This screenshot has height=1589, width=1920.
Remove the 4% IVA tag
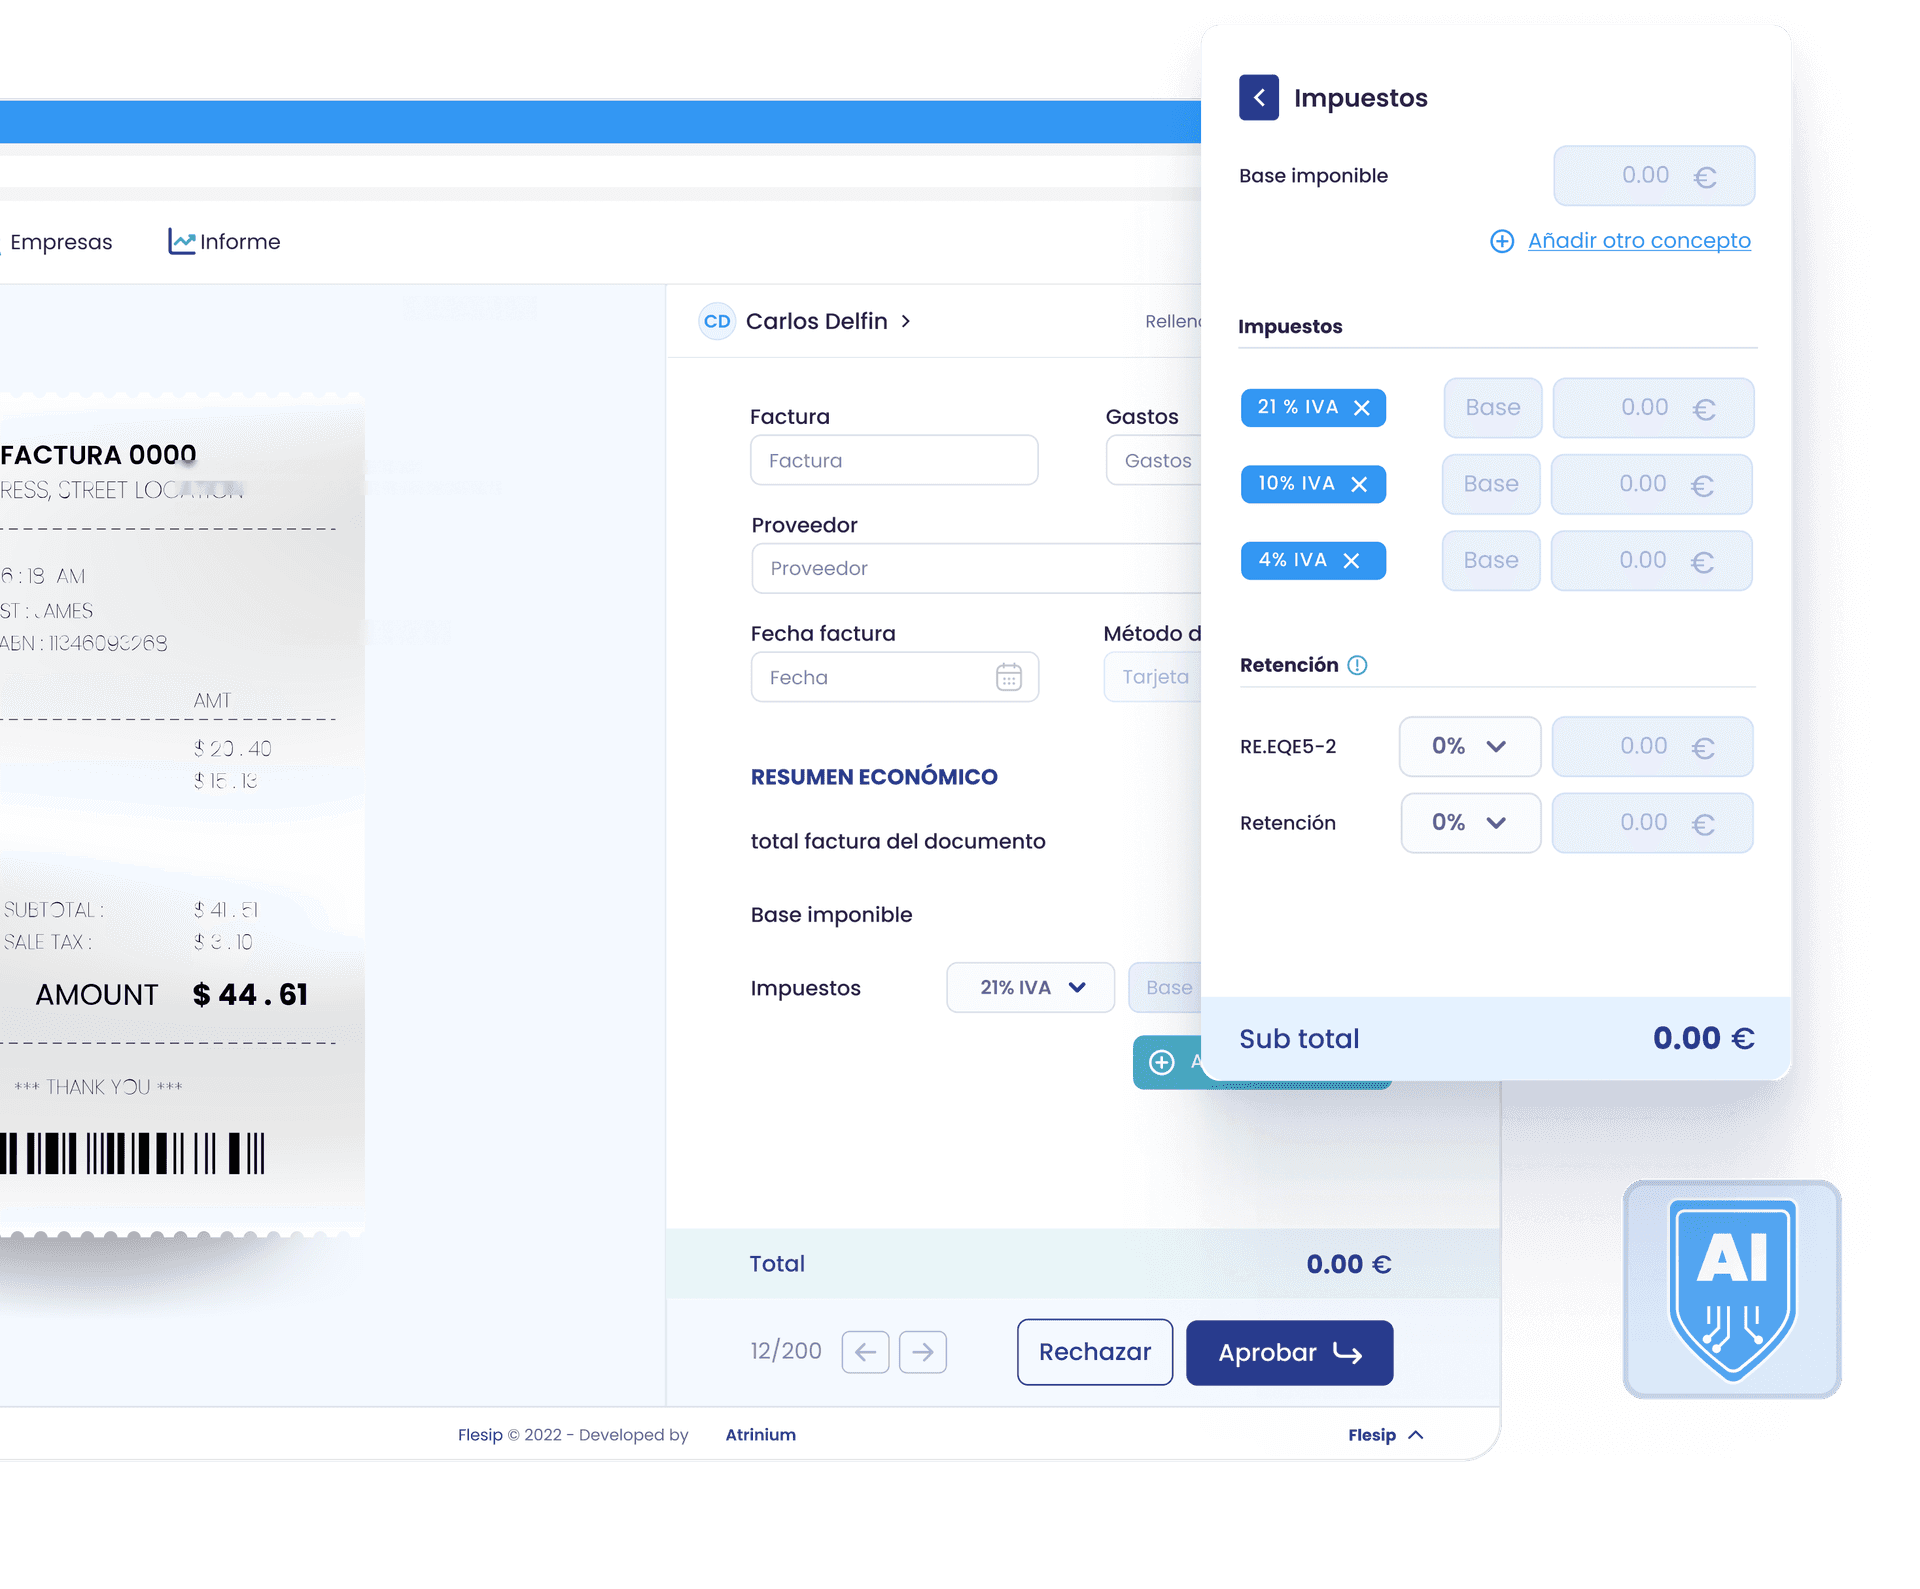(1351, 561)
